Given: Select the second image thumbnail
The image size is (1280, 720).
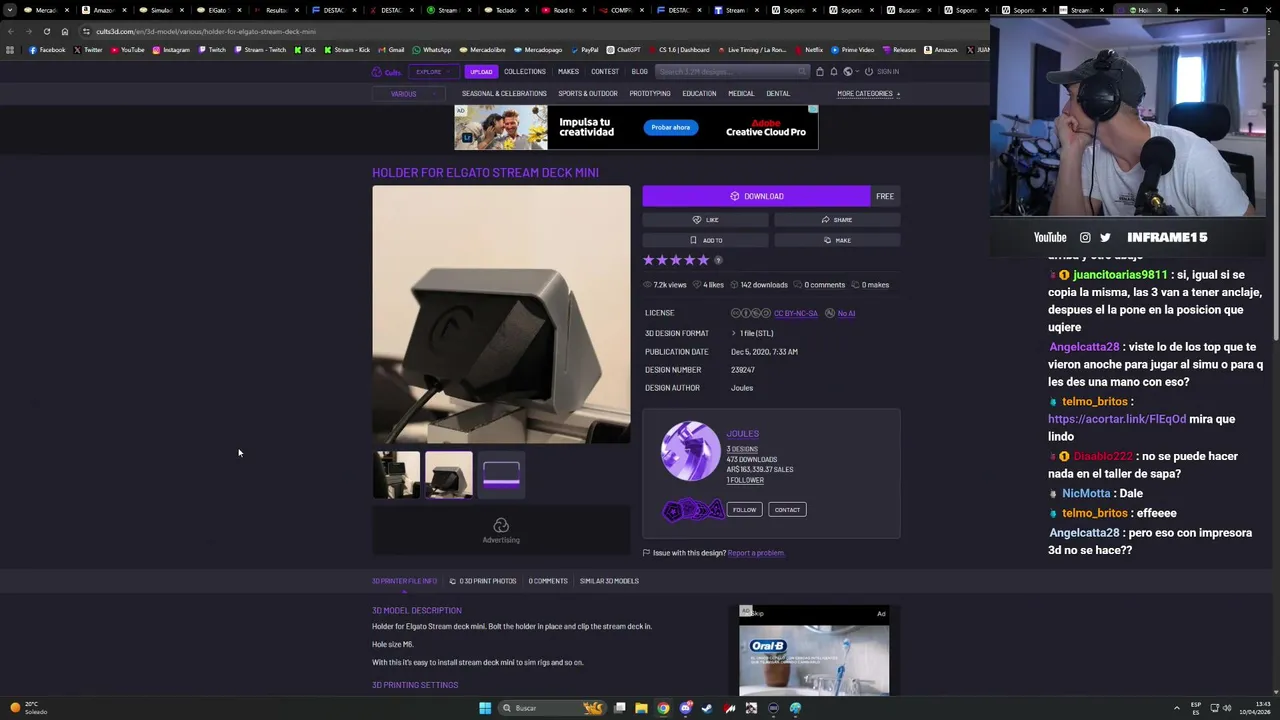Looking at the screenshot, I should (x=449, y=475).
